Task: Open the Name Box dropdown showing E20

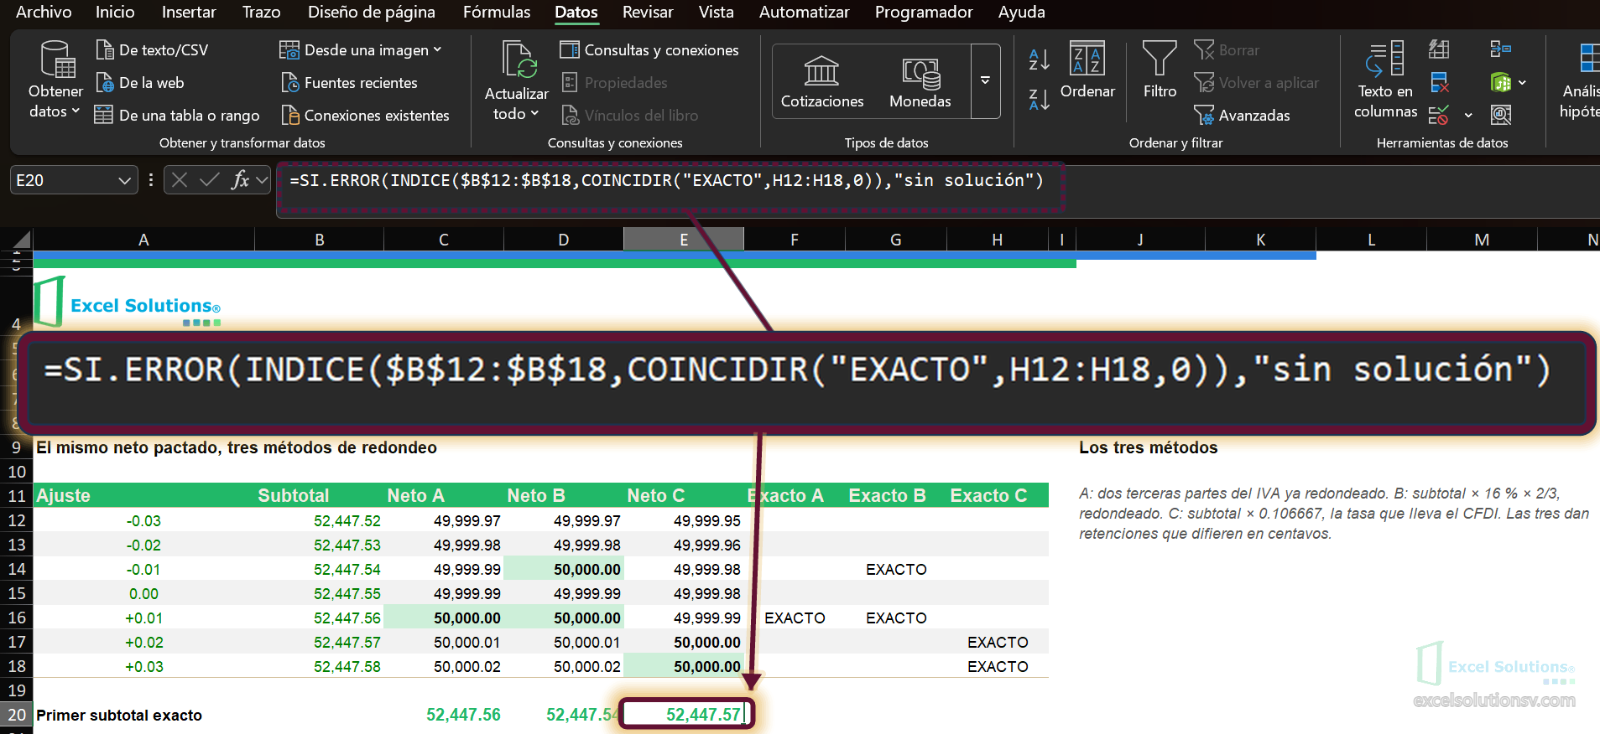Action: (125, 181)
